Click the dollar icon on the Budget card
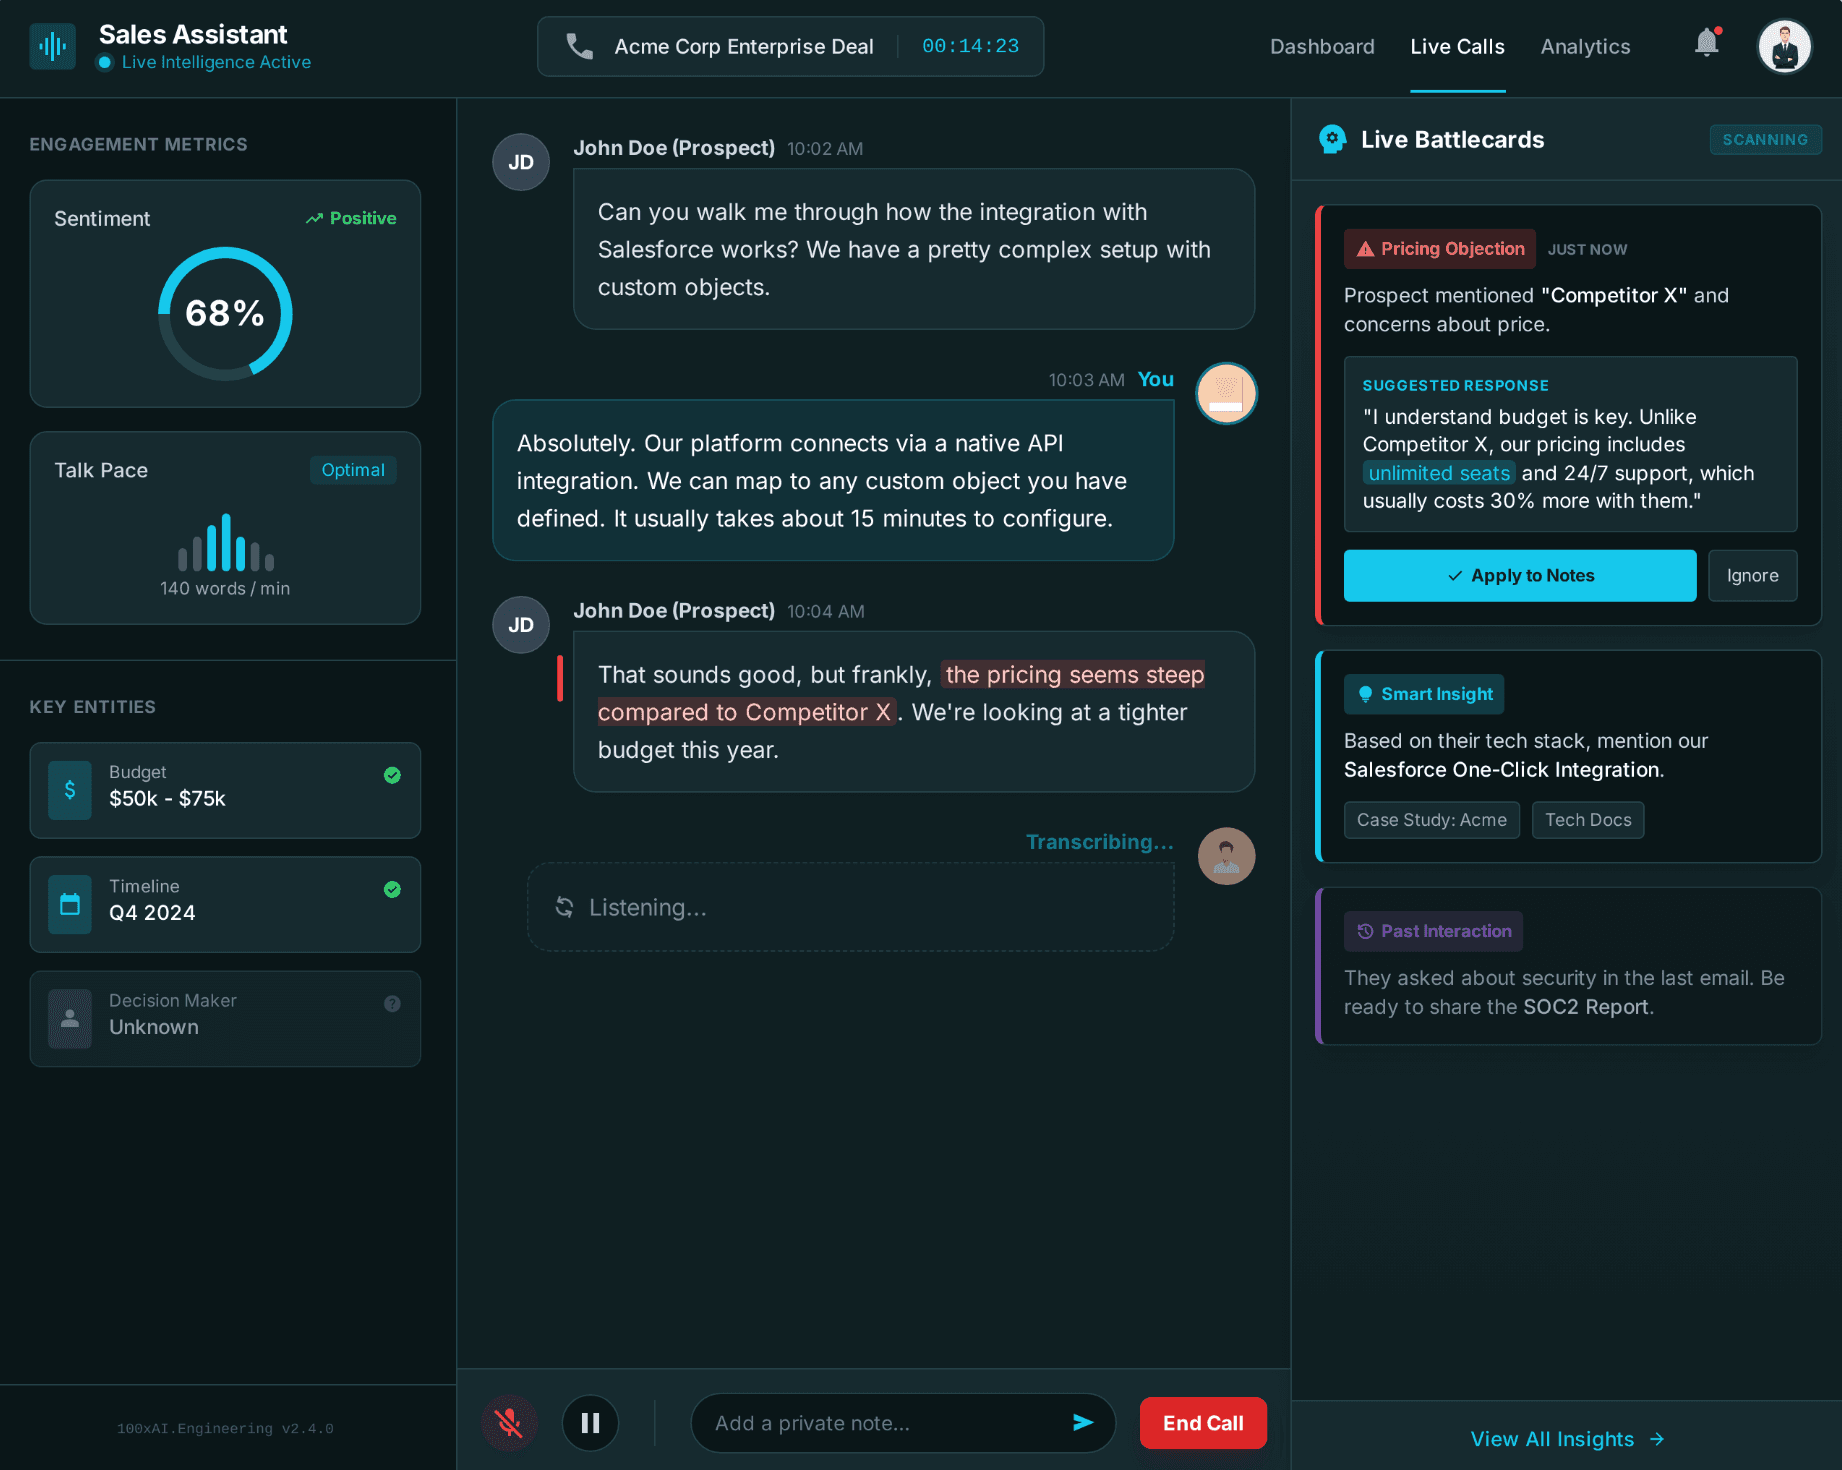1842x1470 pixels. tap(69, 790)
